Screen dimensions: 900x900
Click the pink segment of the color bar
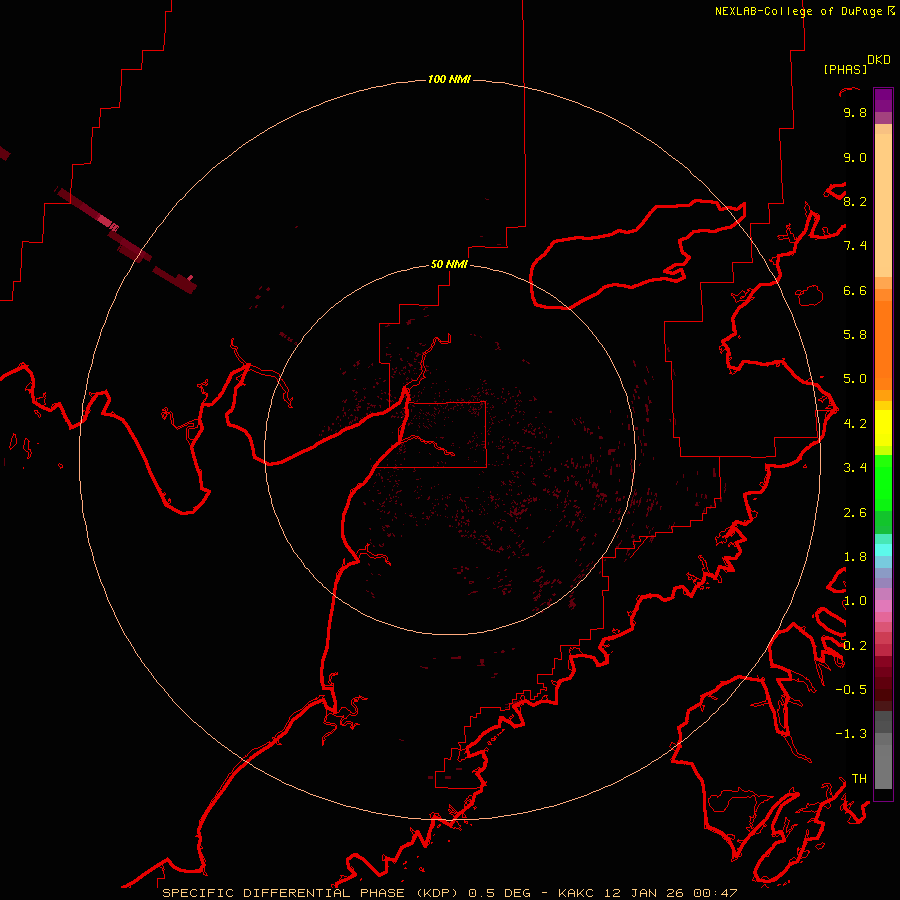tap(883, 606)
